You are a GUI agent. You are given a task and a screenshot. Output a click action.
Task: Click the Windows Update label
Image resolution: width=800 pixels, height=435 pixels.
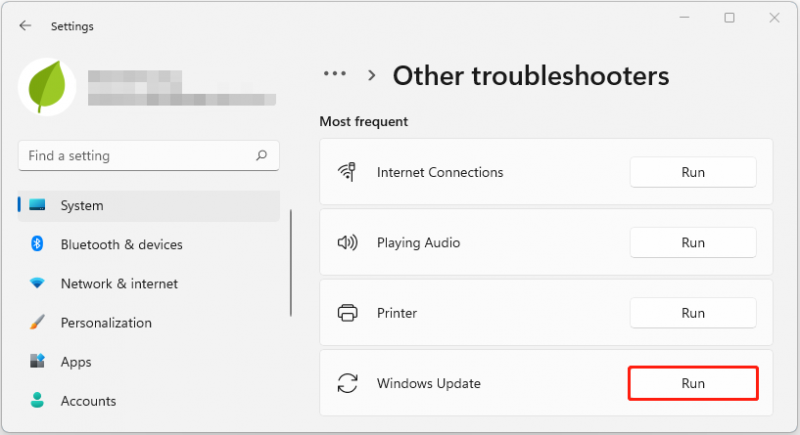click(429, 383)
